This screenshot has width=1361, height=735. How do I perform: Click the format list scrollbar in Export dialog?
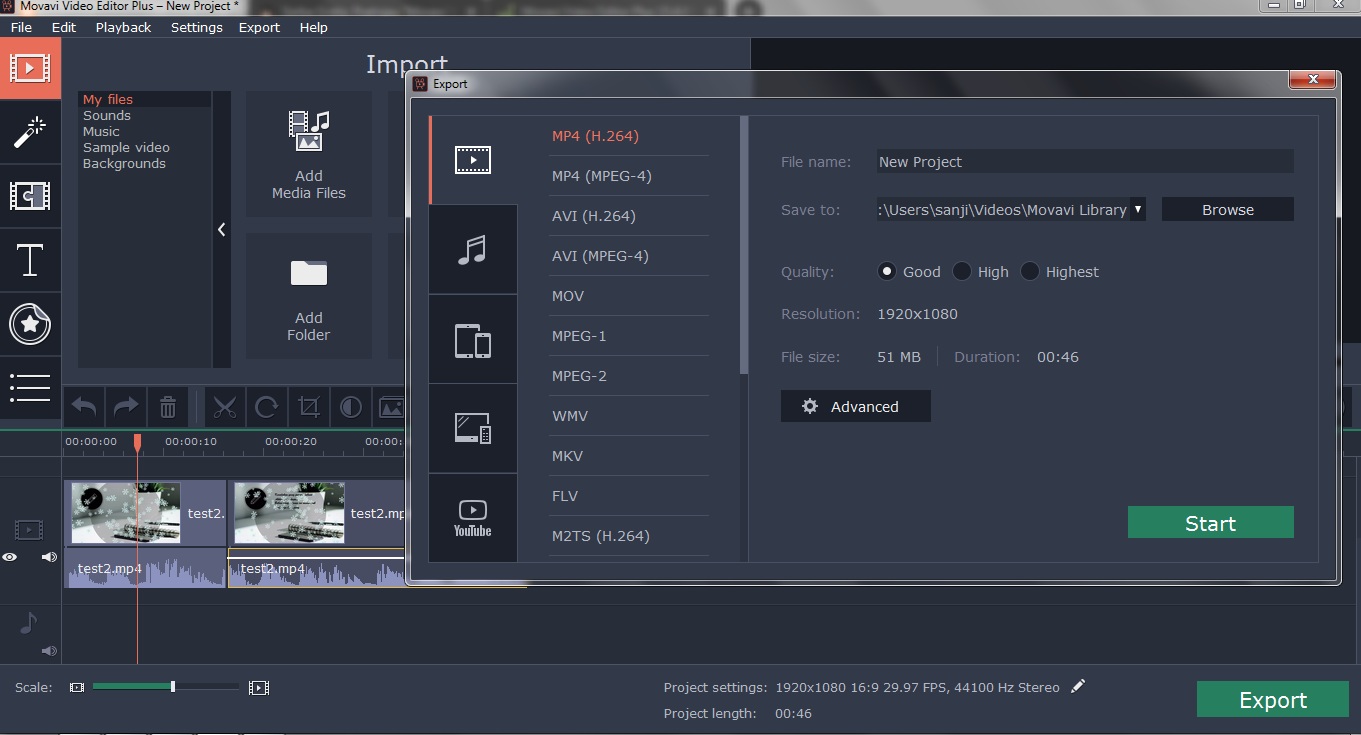click(x=744, y=245)
